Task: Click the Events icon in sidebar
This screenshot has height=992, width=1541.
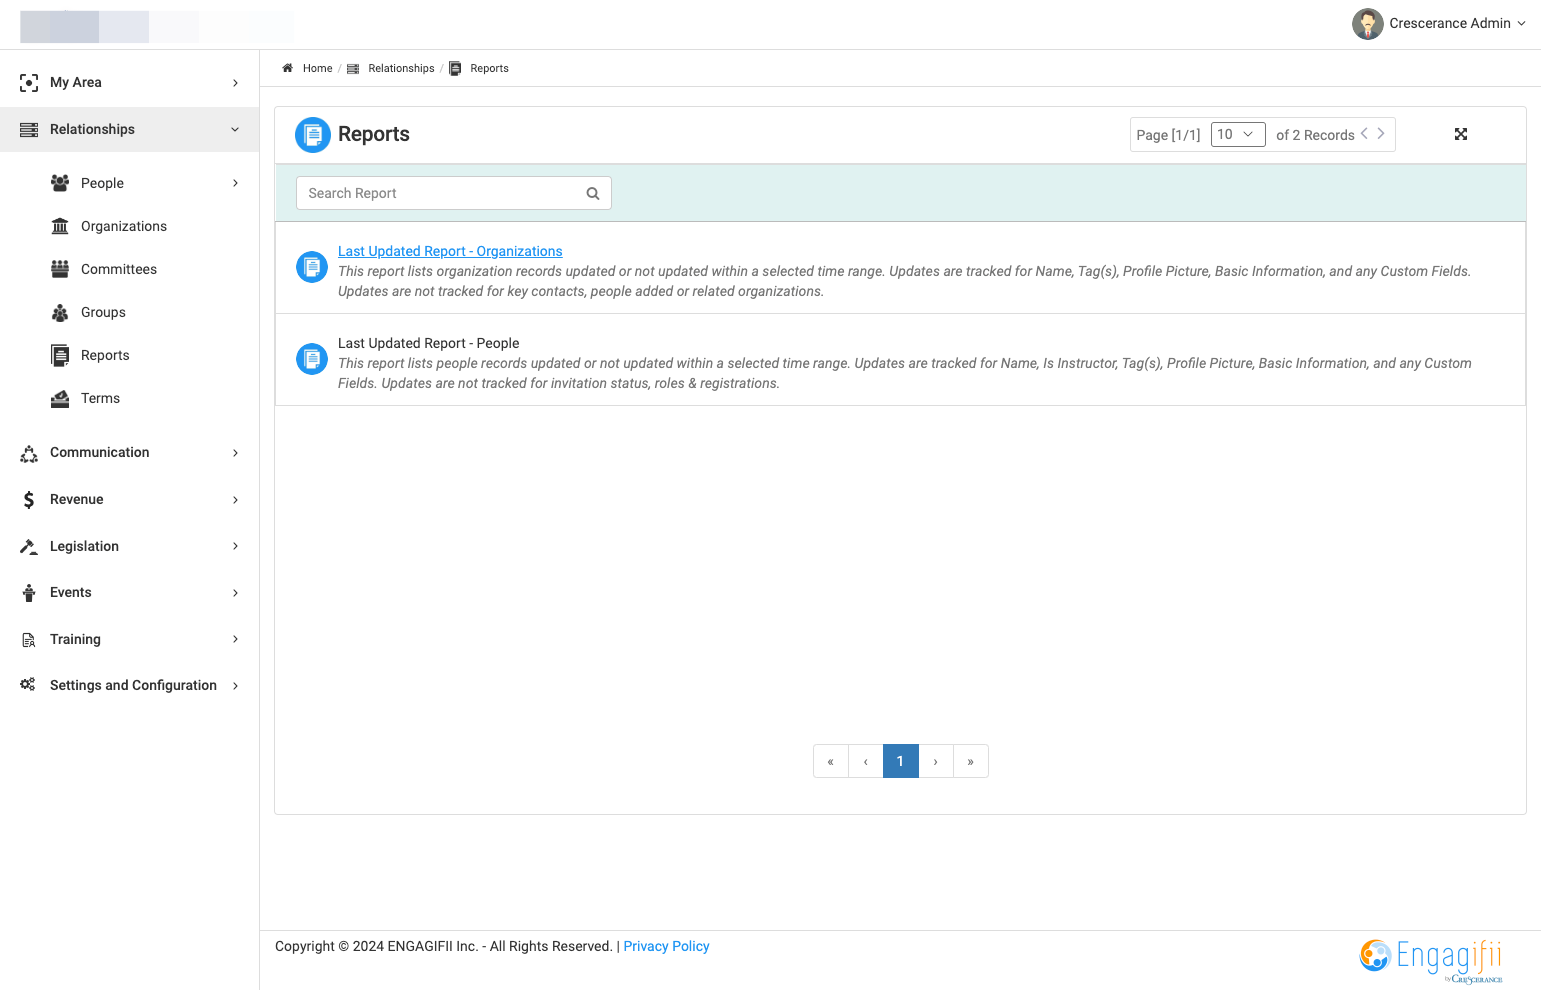Action: click(29, 593)
